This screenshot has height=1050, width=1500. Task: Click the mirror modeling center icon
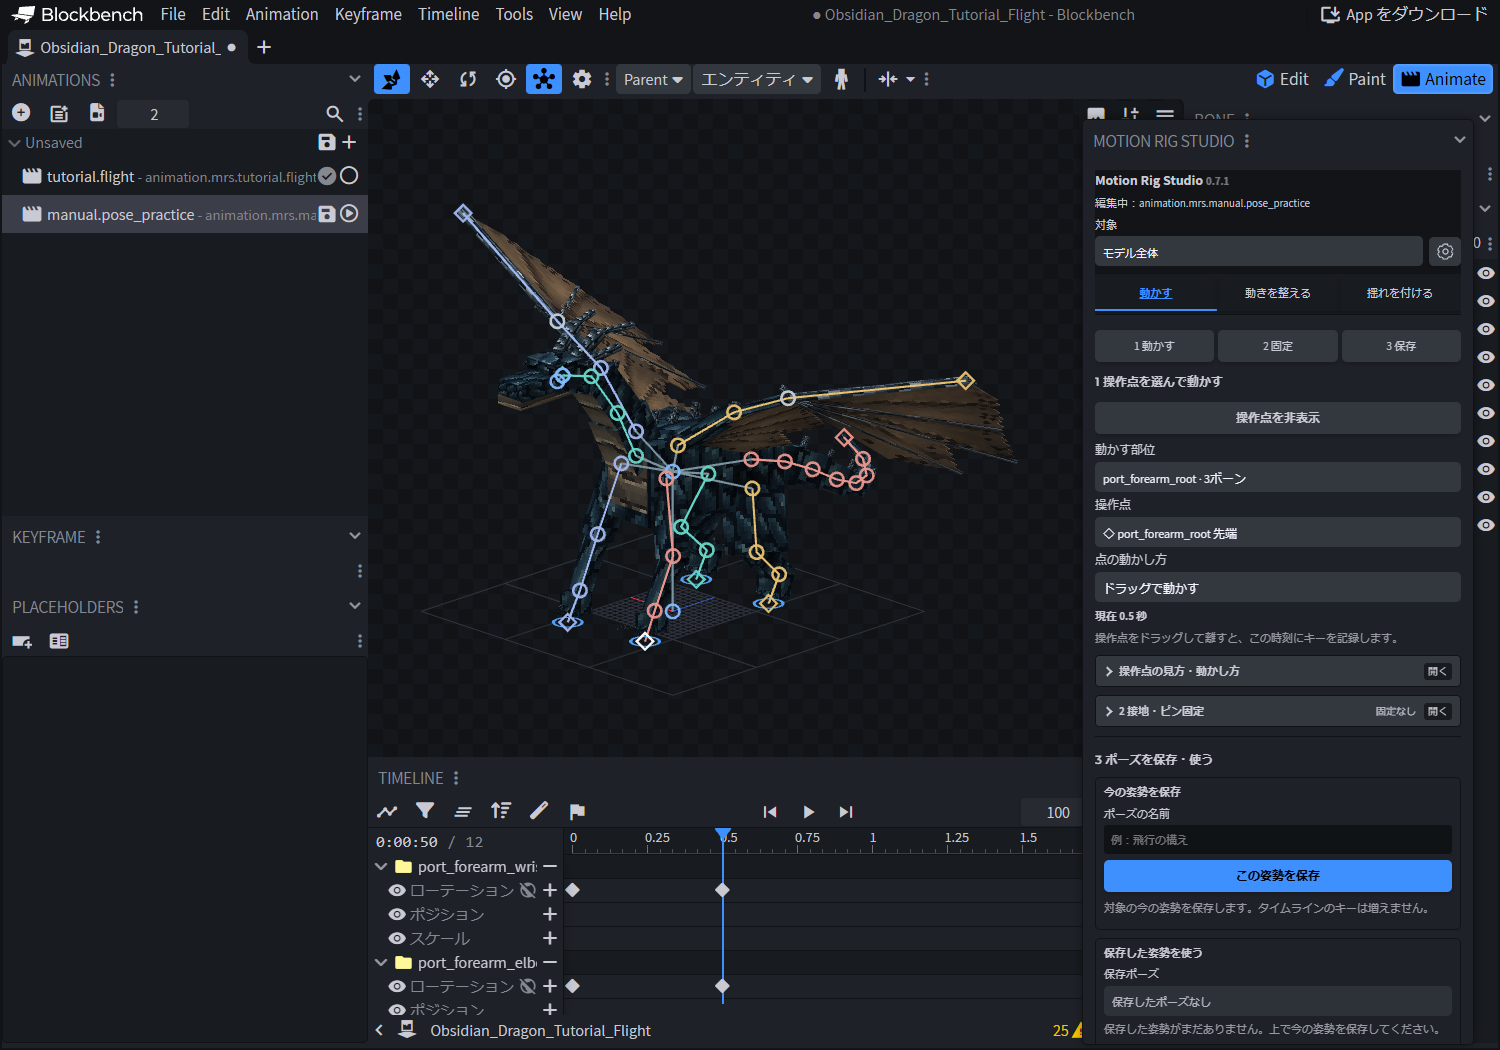tap(888, 79)
